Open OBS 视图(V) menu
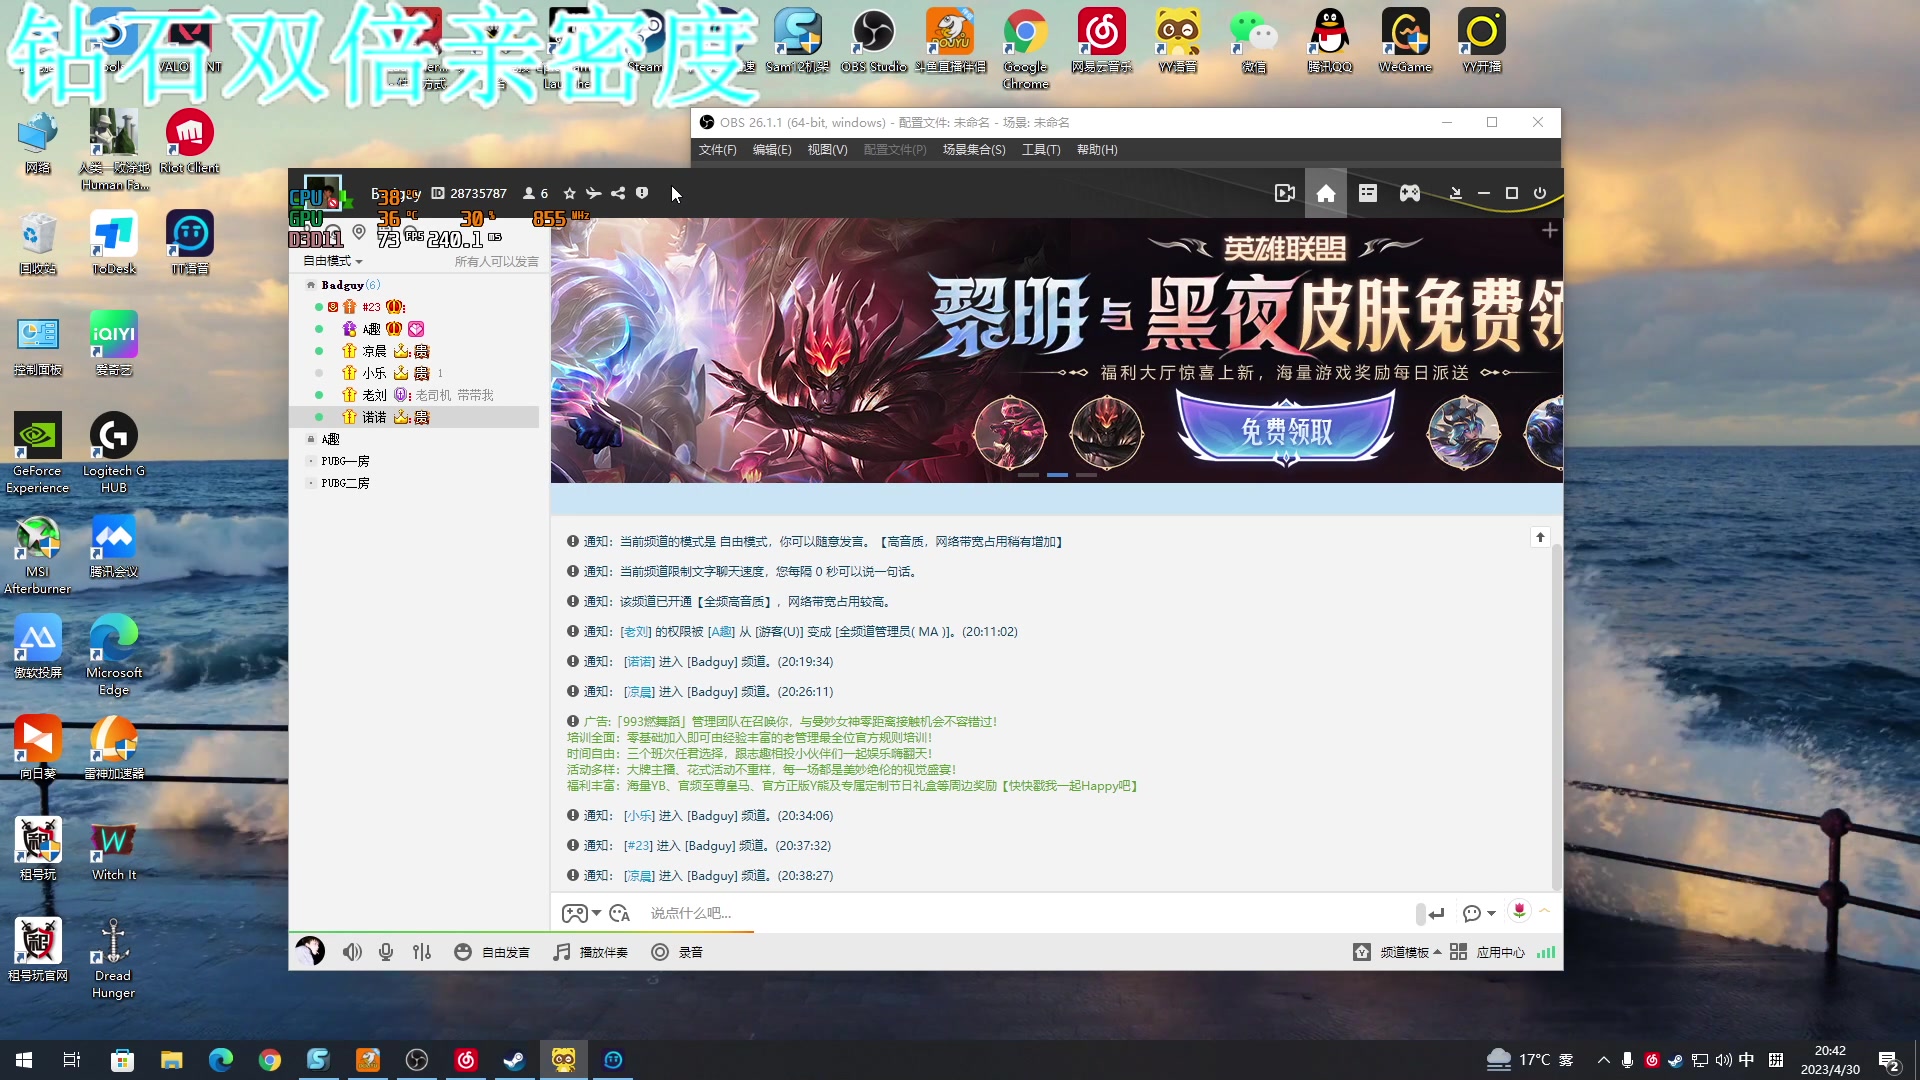The image size is (1920, 1080). click(x=827, y=150)
